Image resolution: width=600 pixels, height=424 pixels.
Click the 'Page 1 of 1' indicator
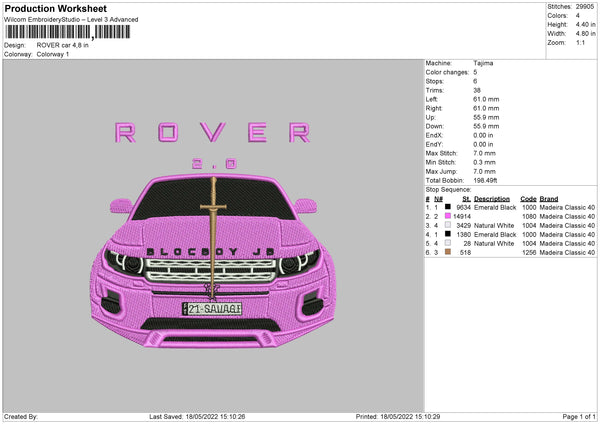579,416
